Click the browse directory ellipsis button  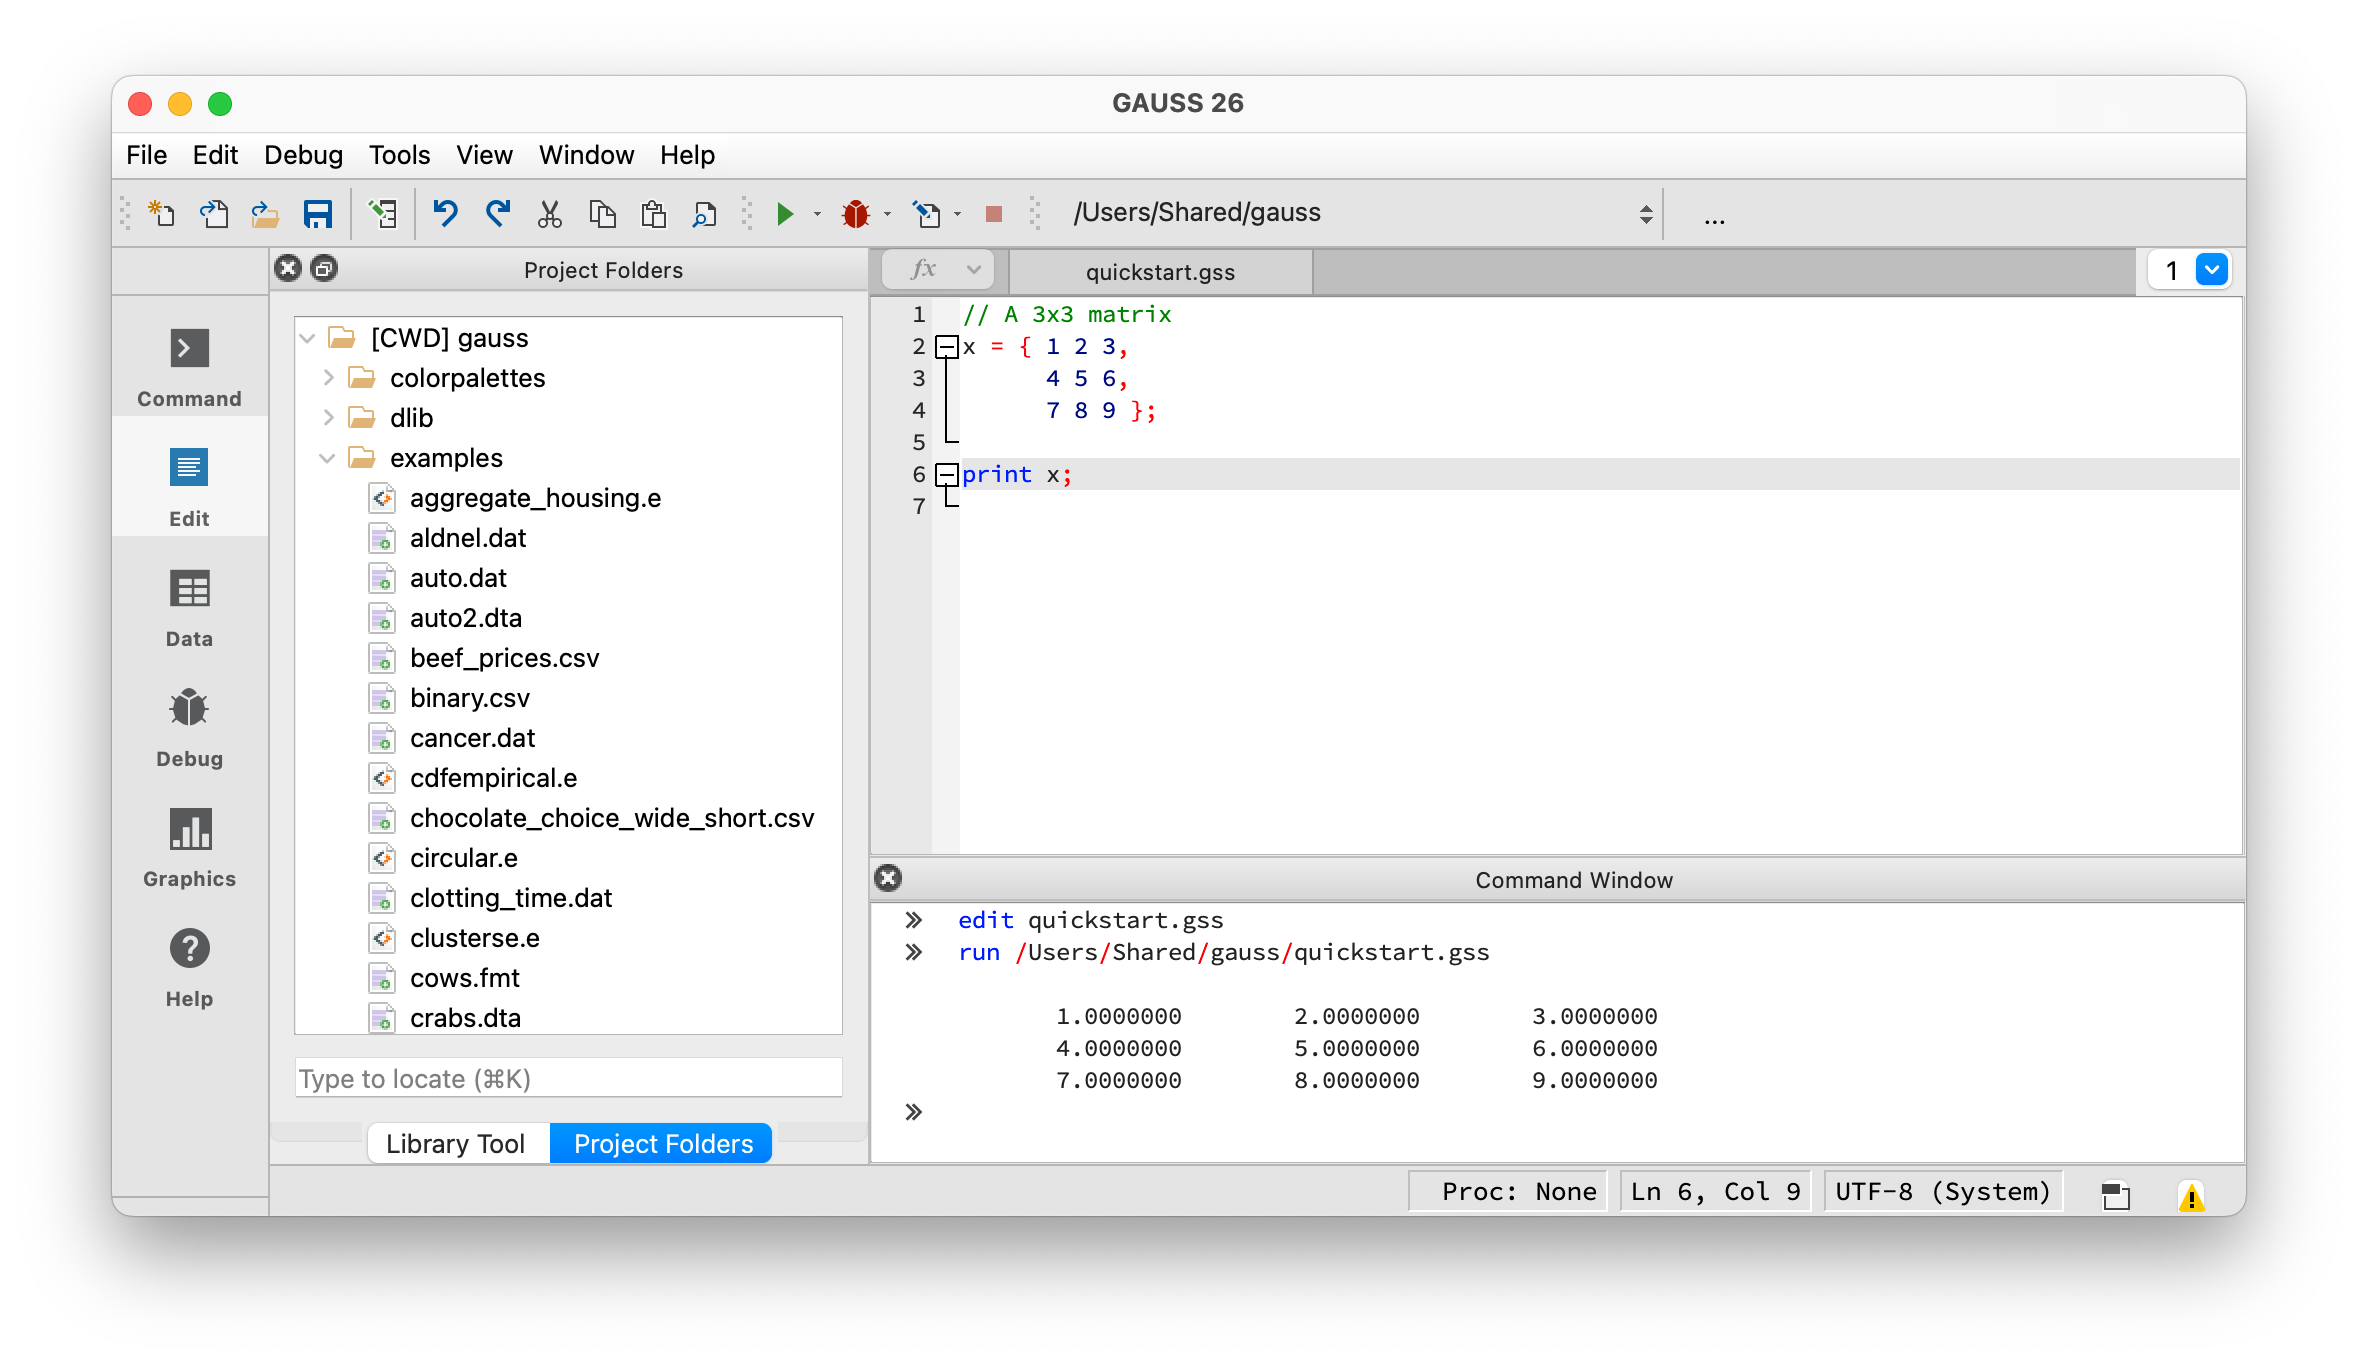pyautogui.click(x=1714, y=216)
